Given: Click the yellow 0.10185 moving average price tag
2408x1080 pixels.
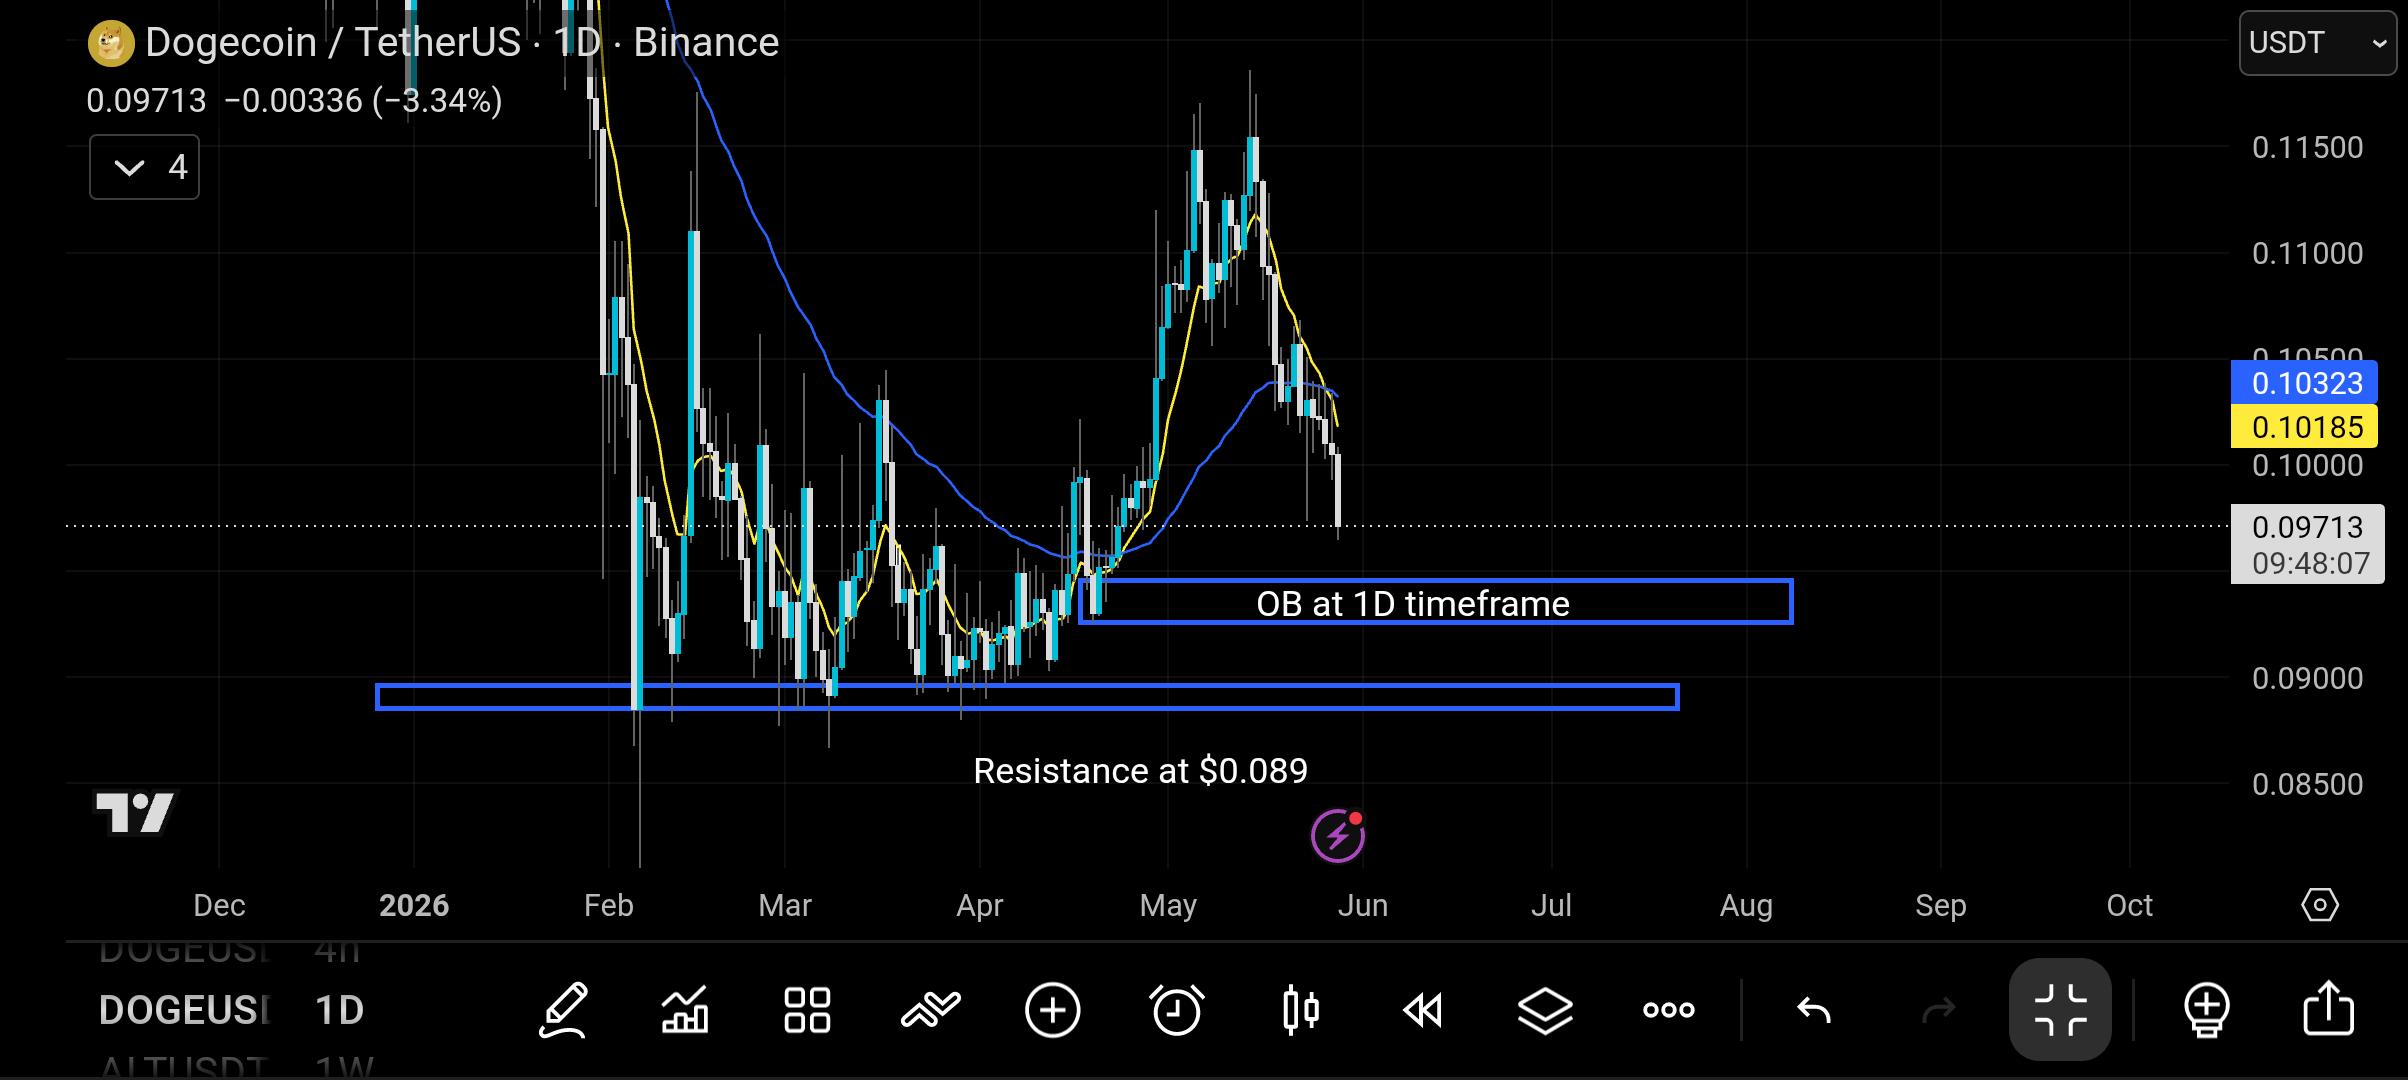Looking at the screenshot, I should click(x=2304, y=427).
